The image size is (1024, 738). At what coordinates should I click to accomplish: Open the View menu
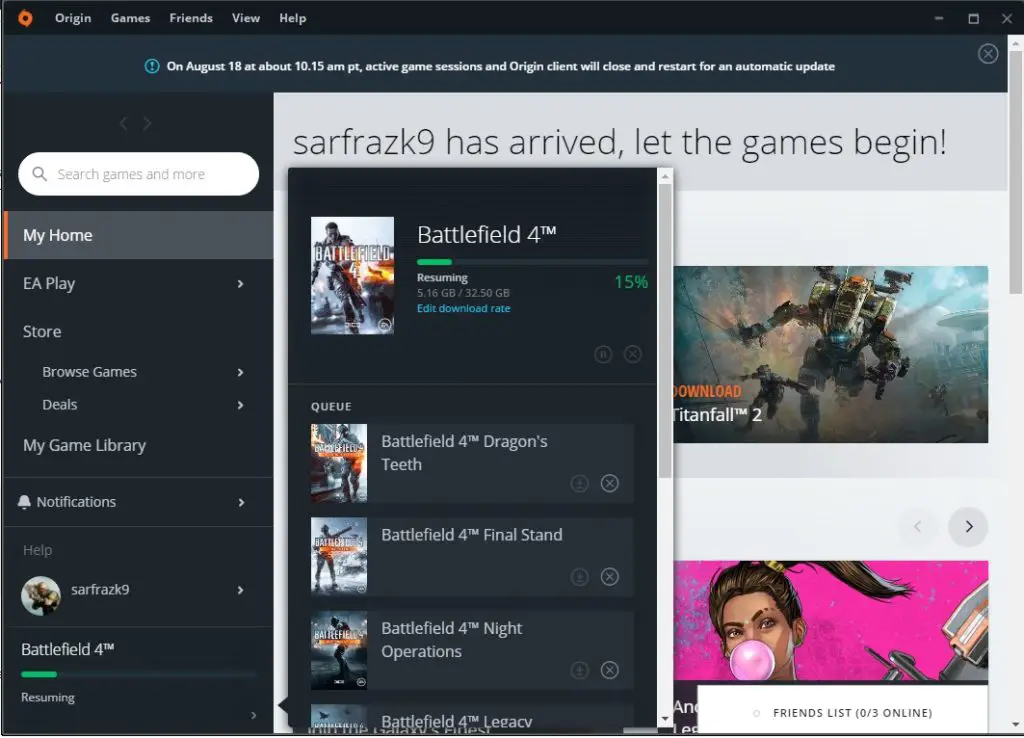point(246,18)
